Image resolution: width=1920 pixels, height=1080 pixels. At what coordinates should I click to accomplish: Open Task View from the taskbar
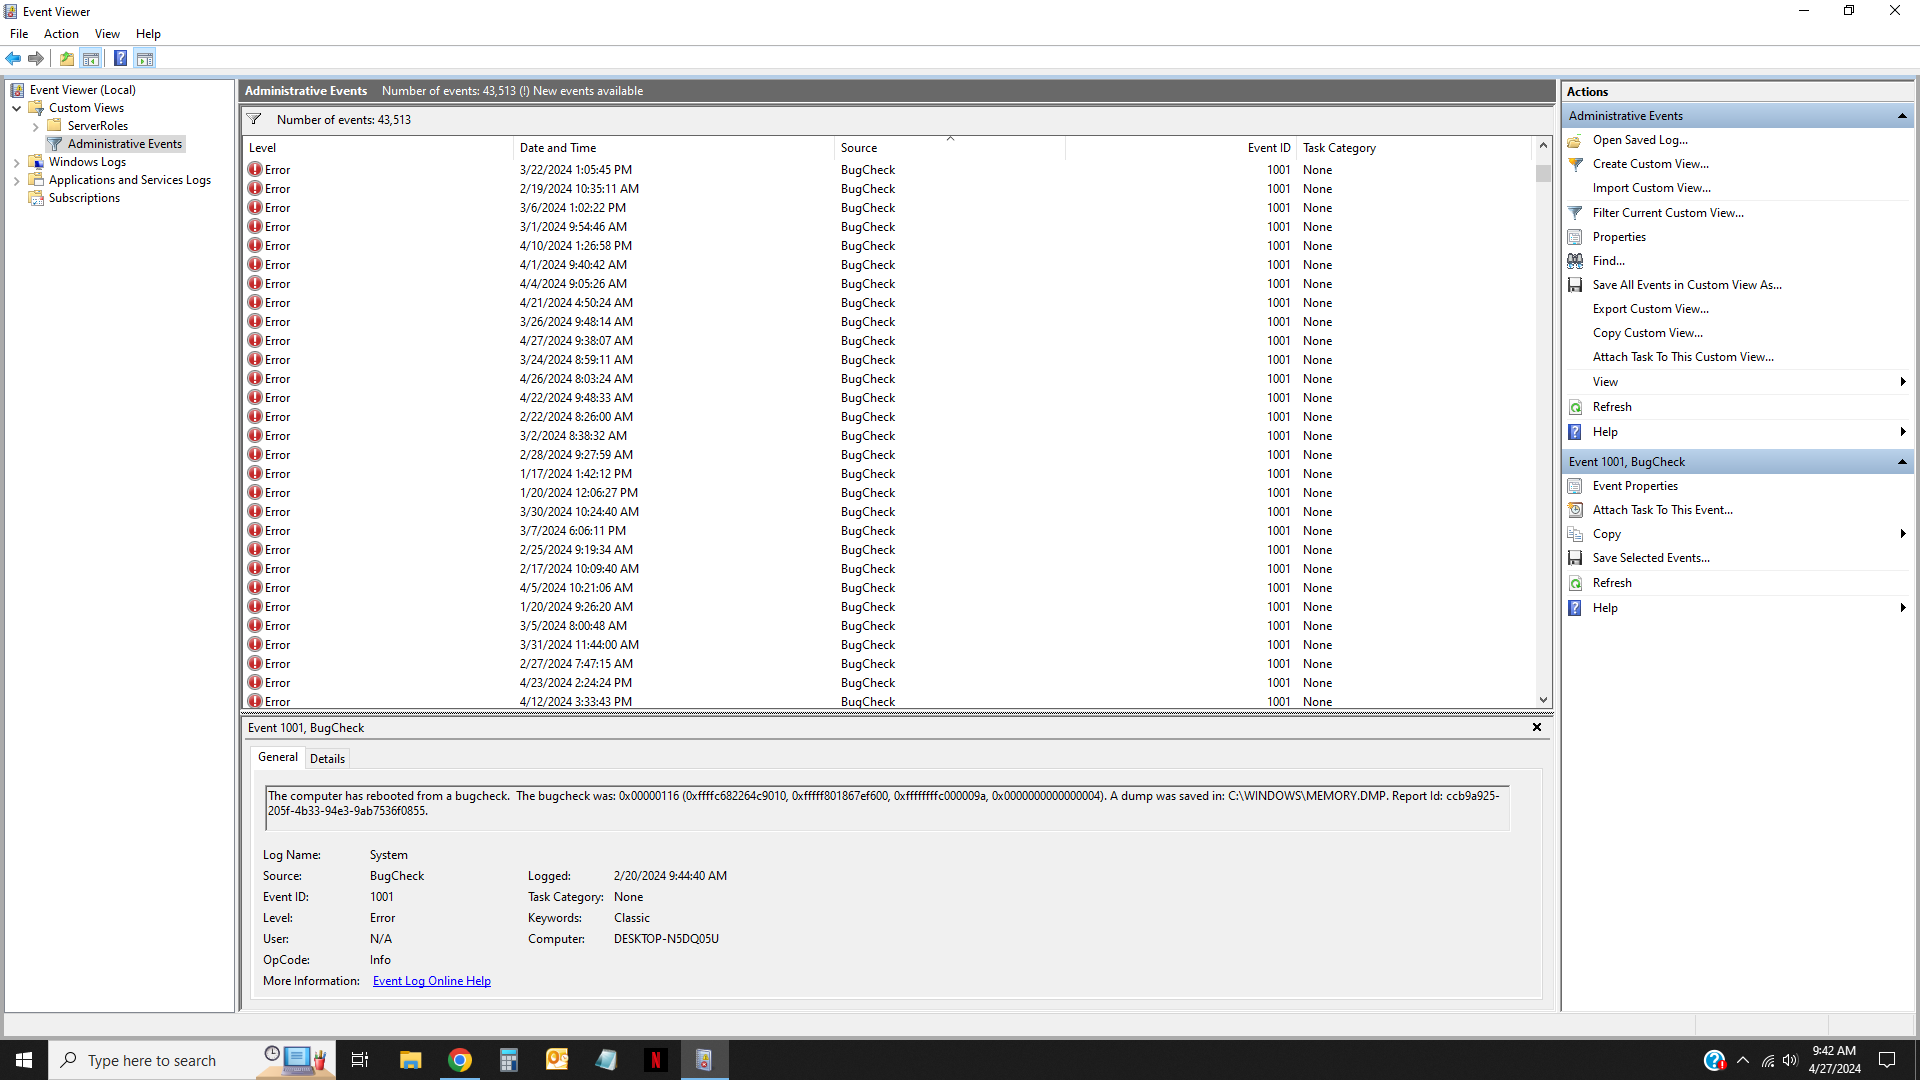[x=360, y=1060]
